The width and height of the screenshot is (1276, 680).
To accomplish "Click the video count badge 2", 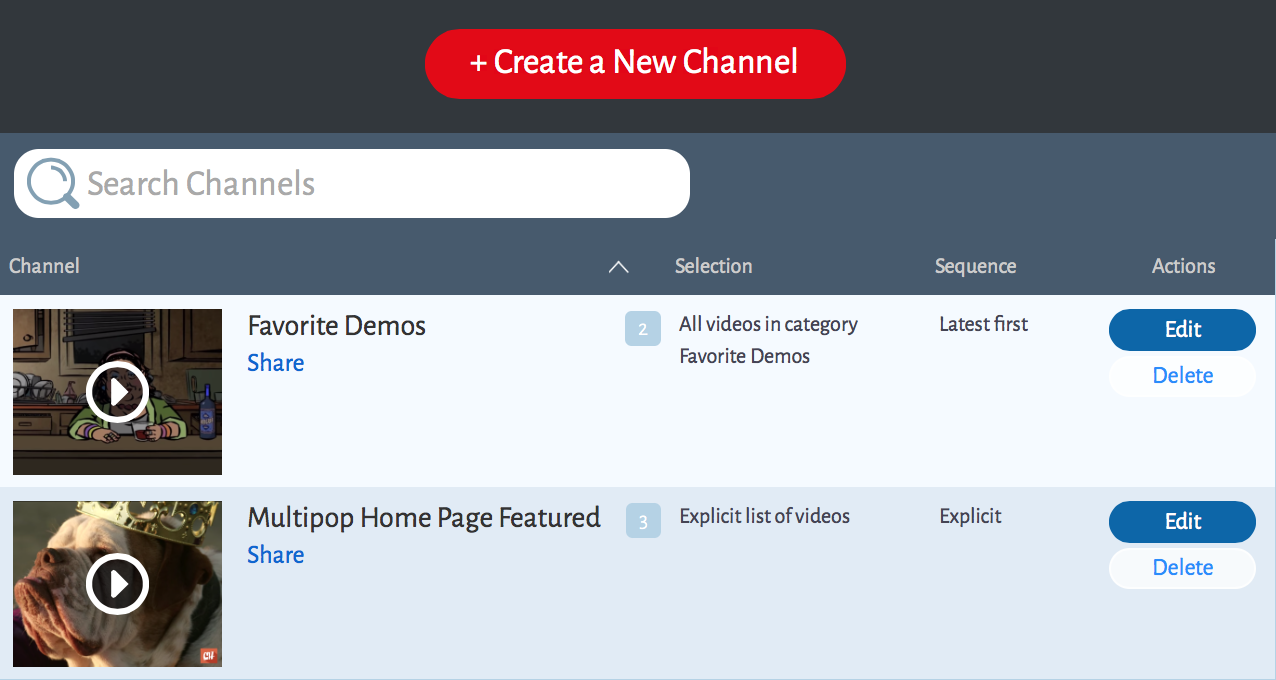I will point(643,329).
